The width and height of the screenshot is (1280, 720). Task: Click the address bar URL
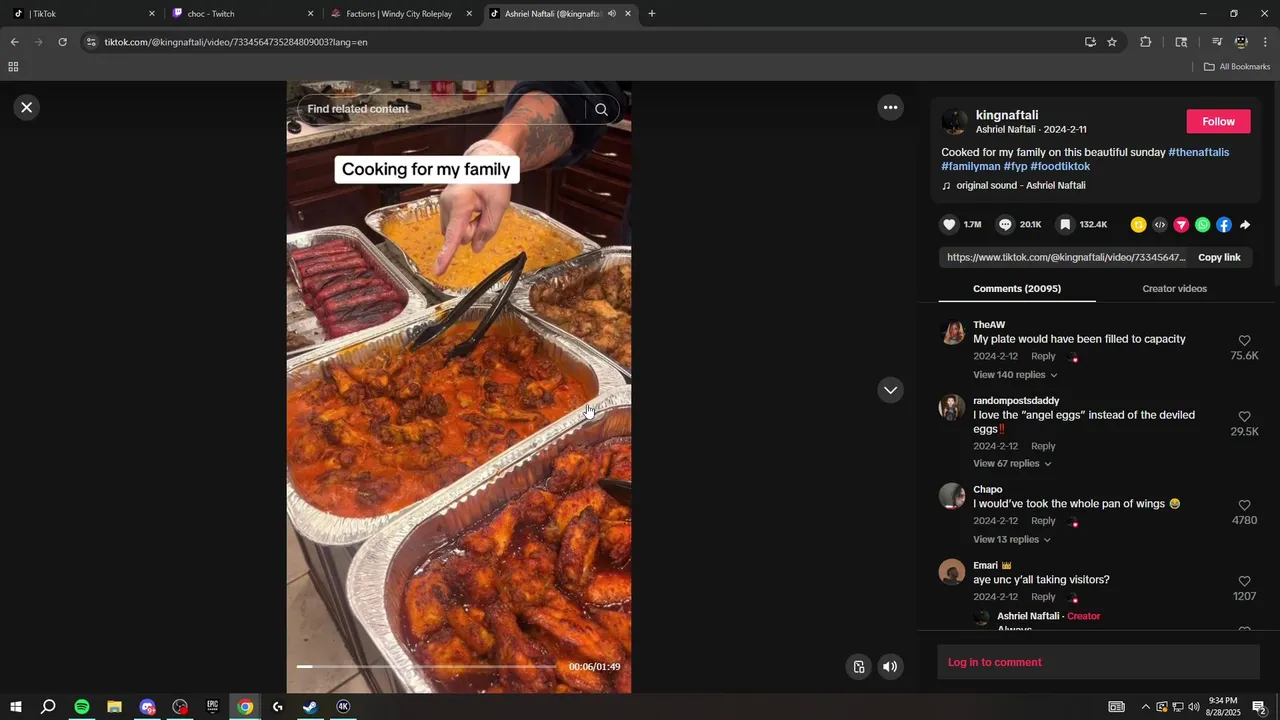236,42
